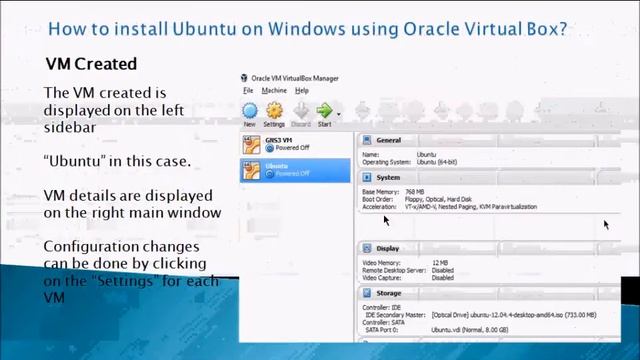This screenshot has height=360, width=640.
Task: Open the Help menu
Action: click(302, 91)
